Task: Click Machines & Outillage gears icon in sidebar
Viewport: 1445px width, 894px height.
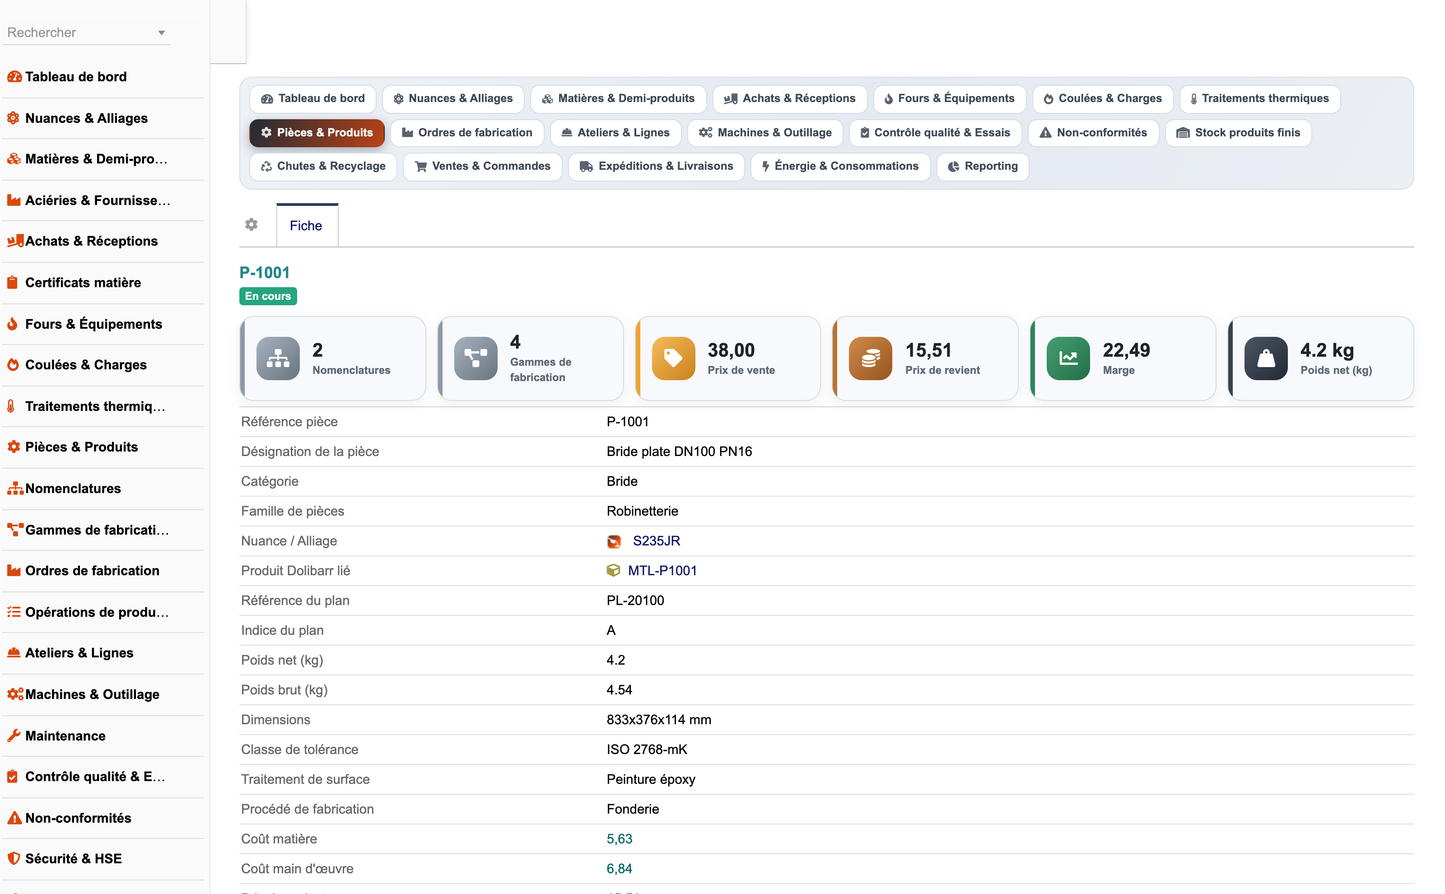Action: click(x=15, y=694)
